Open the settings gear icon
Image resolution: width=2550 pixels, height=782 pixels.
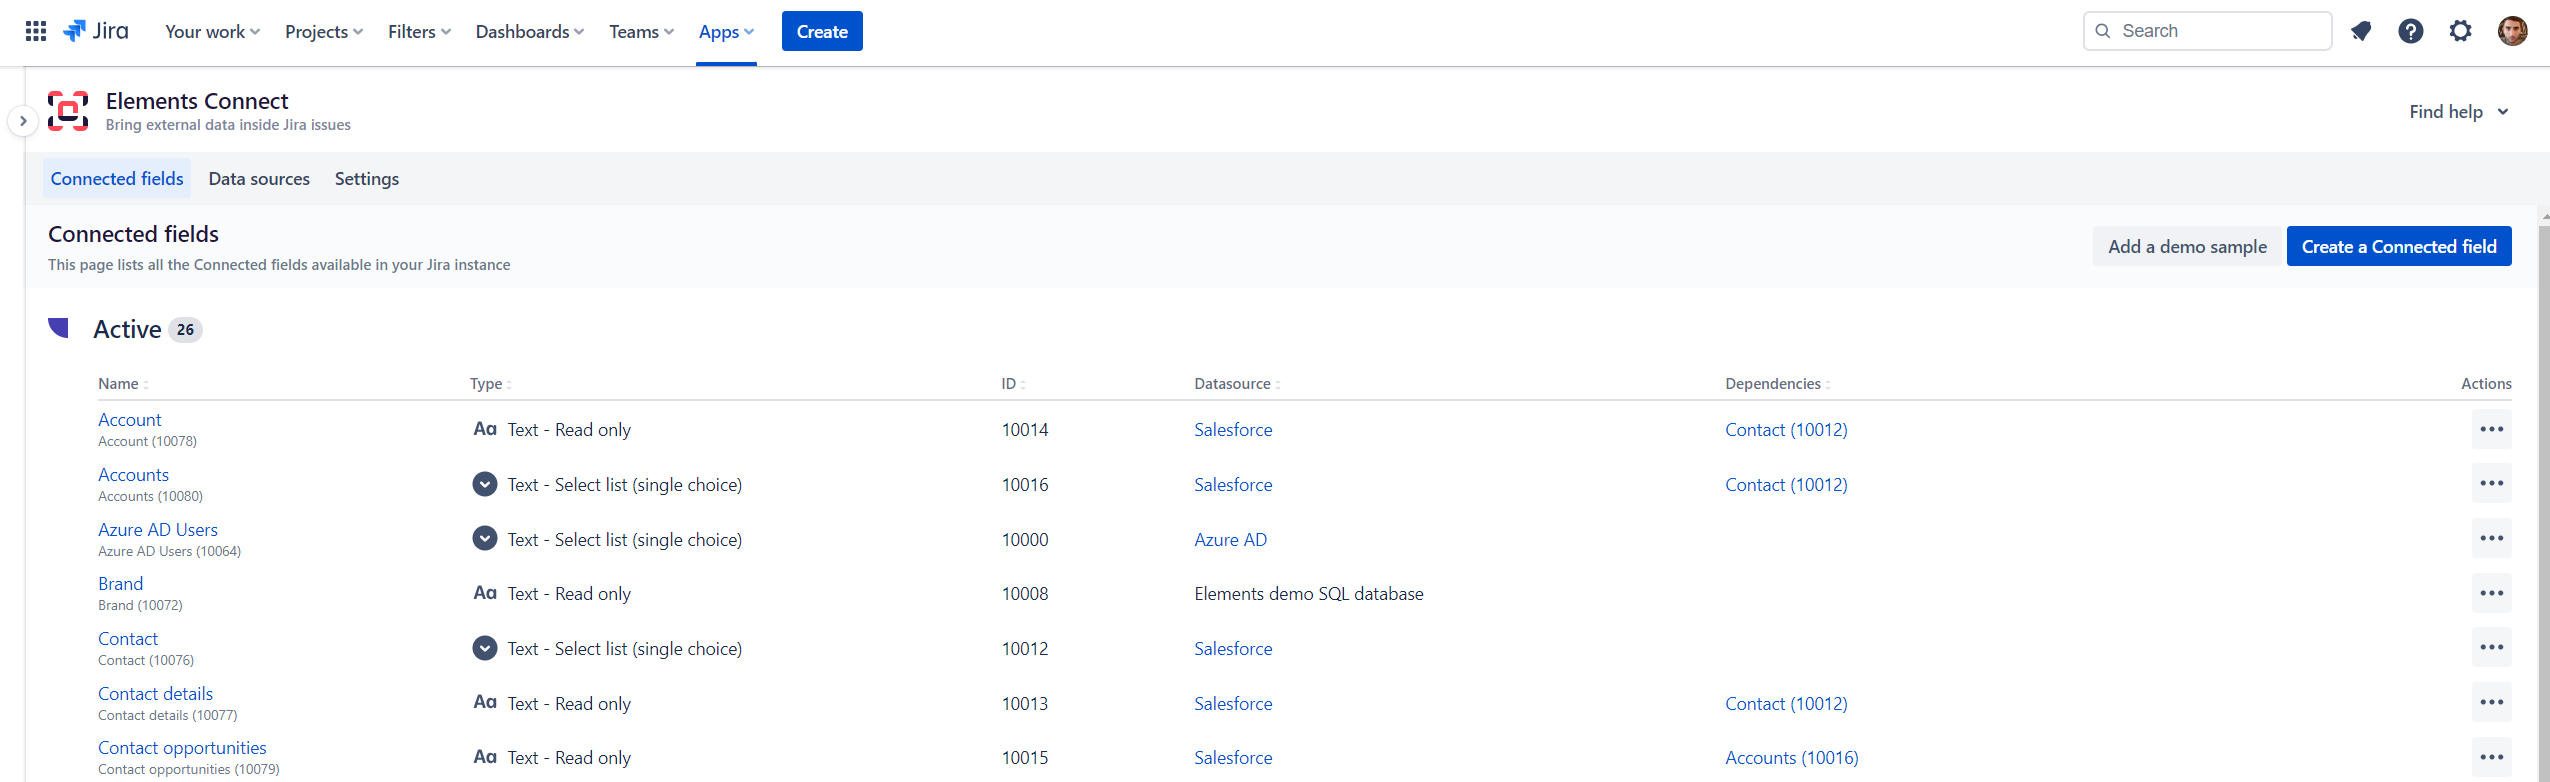2460,31
